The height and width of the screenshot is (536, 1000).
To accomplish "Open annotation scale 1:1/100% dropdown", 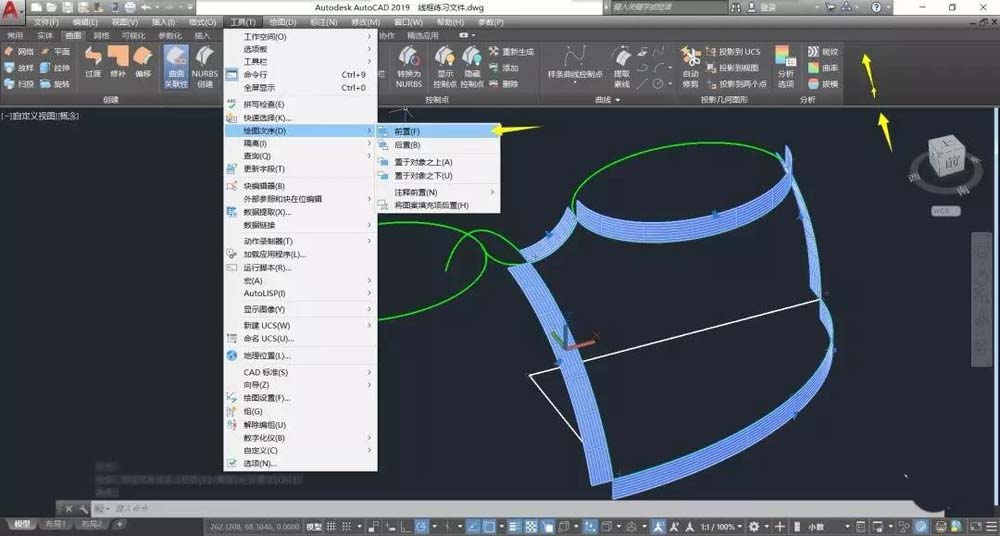I will point(719,526).
